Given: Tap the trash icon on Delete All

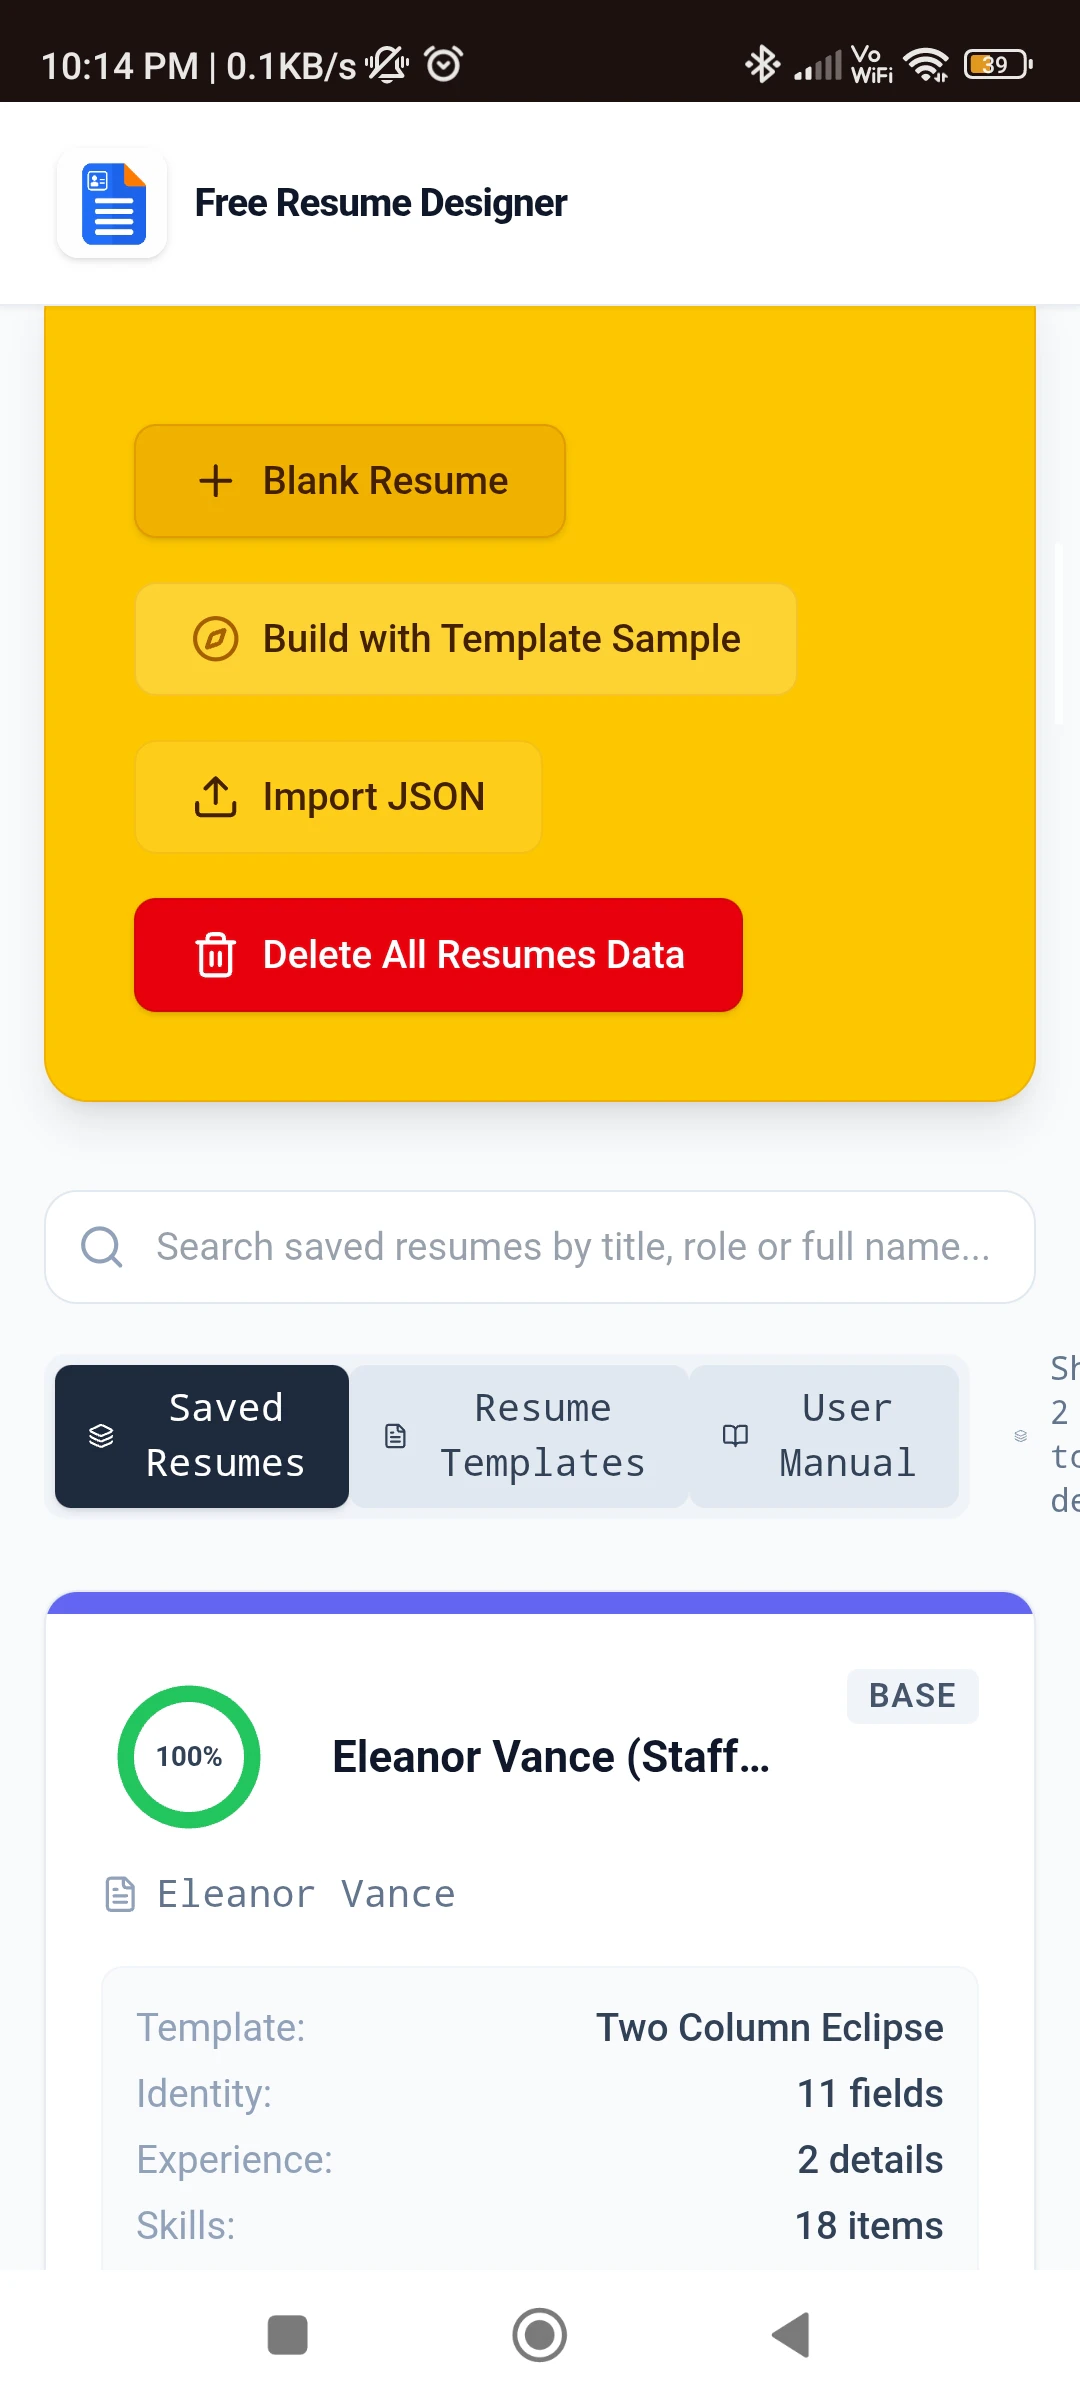Looking at the screenshot, I should point(215,955).
